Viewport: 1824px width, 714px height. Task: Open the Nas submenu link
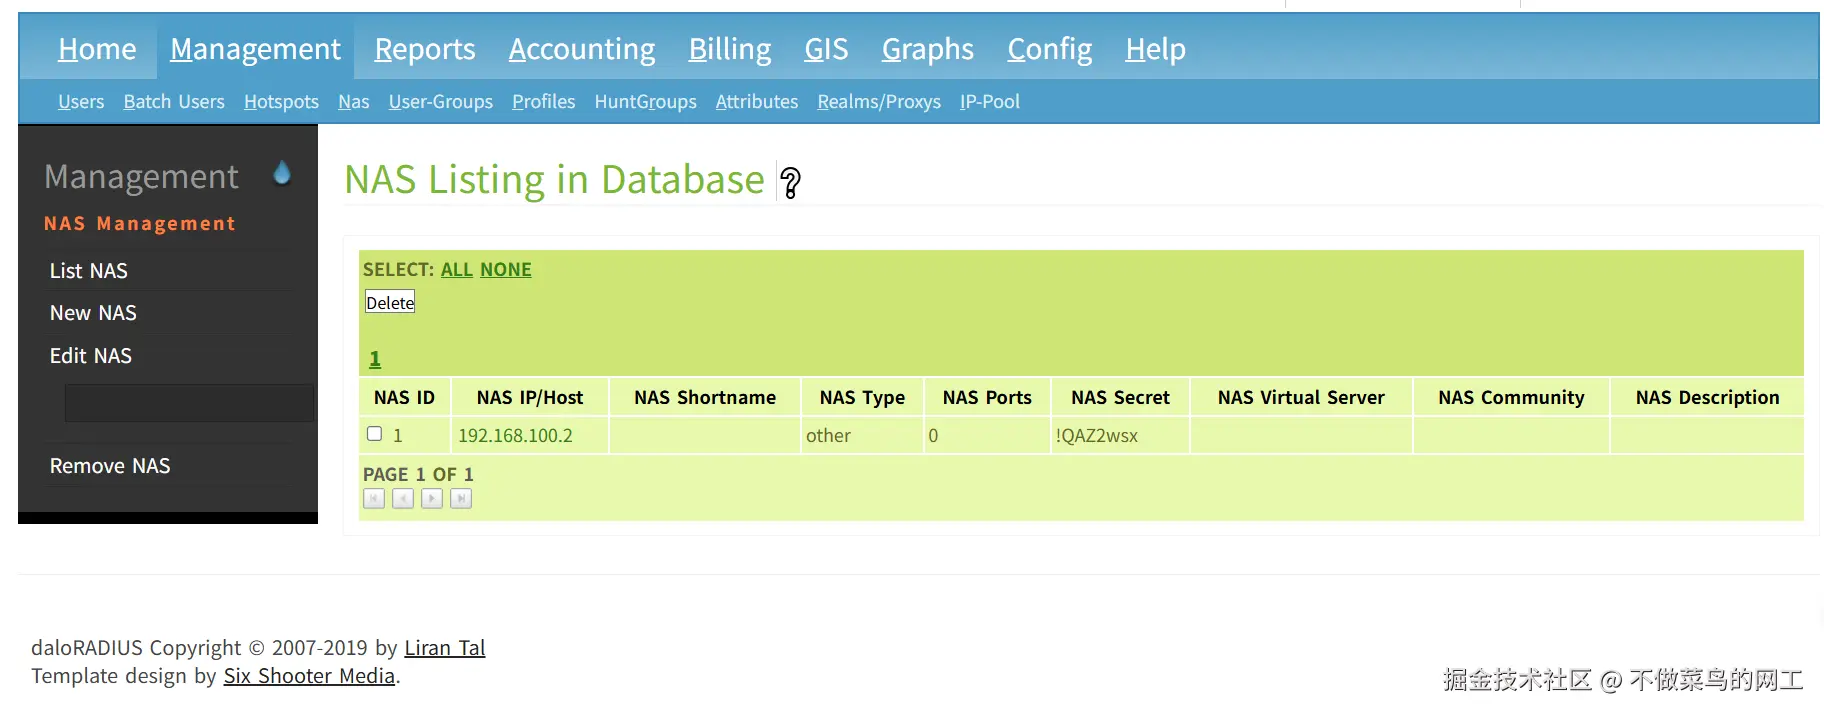(354, 102)
